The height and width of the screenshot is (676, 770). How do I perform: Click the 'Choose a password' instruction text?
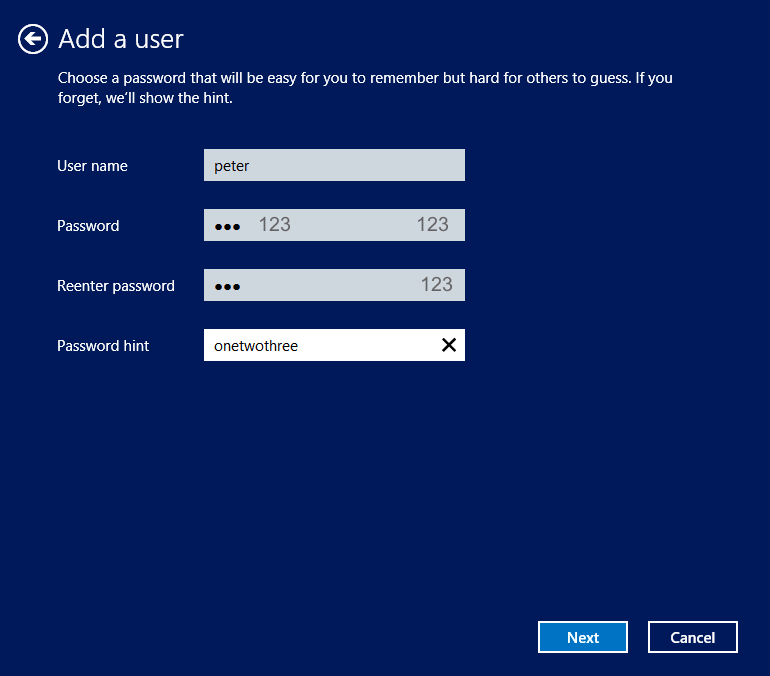365,88
